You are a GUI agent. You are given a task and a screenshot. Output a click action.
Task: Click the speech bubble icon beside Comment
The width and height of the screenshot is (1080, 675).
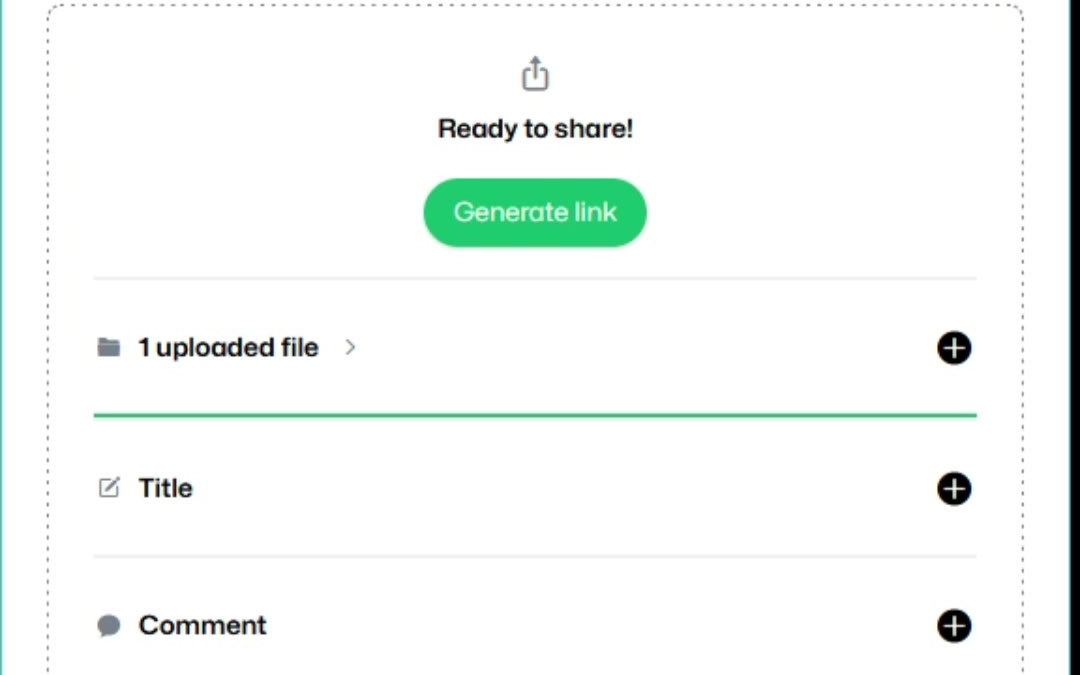109,626
